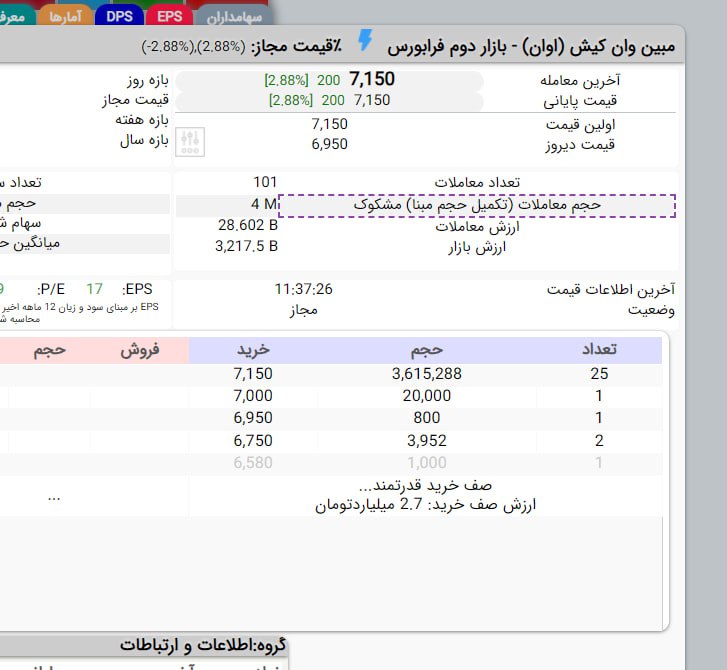Select the buy volume 3,615,288 cell
Screen dimensions: 727x670
click(427, 374)
